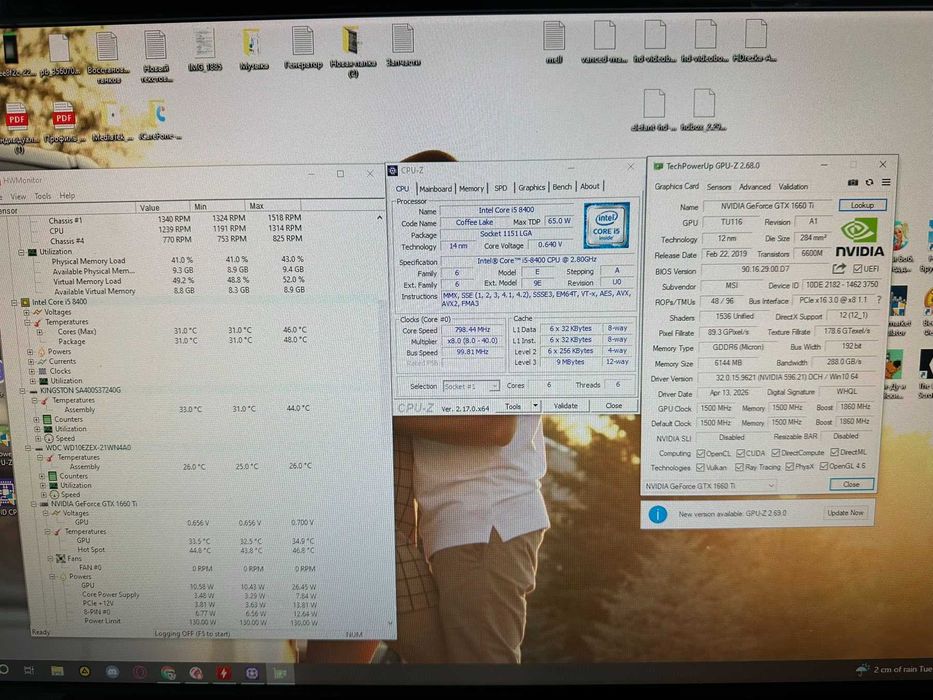The image size is (933, 700).
Task: Switch to the Advanced tab in GPU-Z
Action: click(754, 187)
